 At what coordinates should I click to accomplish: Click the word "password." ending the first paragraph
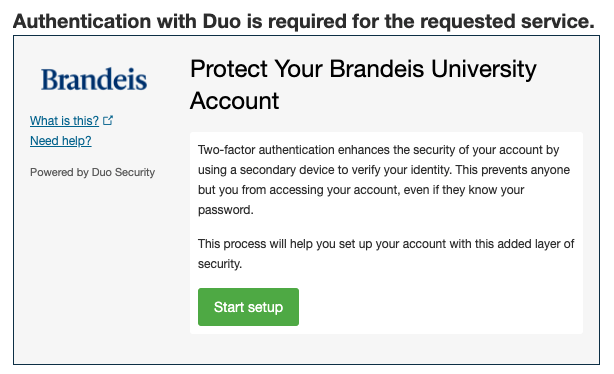[226, 210]
